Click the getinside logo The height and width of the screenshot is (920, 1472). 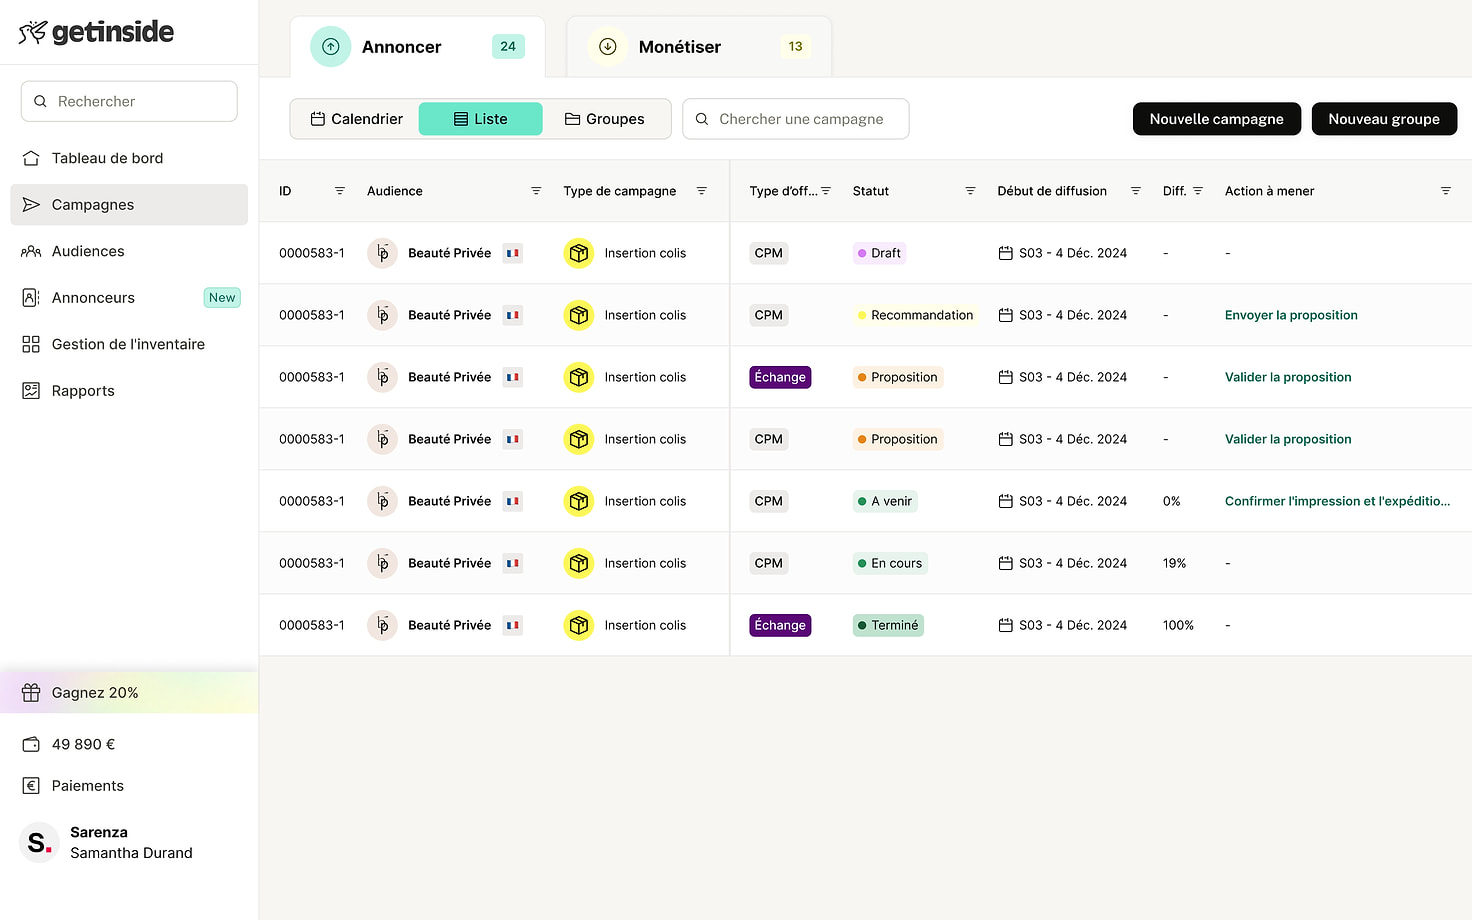pyautogui.click(x=96, y=32)
